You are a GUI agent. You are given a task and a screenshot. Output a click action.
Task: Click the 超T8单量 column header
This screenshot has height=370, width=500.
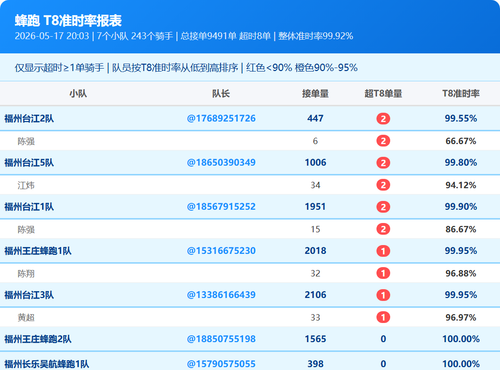pos(383,94)
